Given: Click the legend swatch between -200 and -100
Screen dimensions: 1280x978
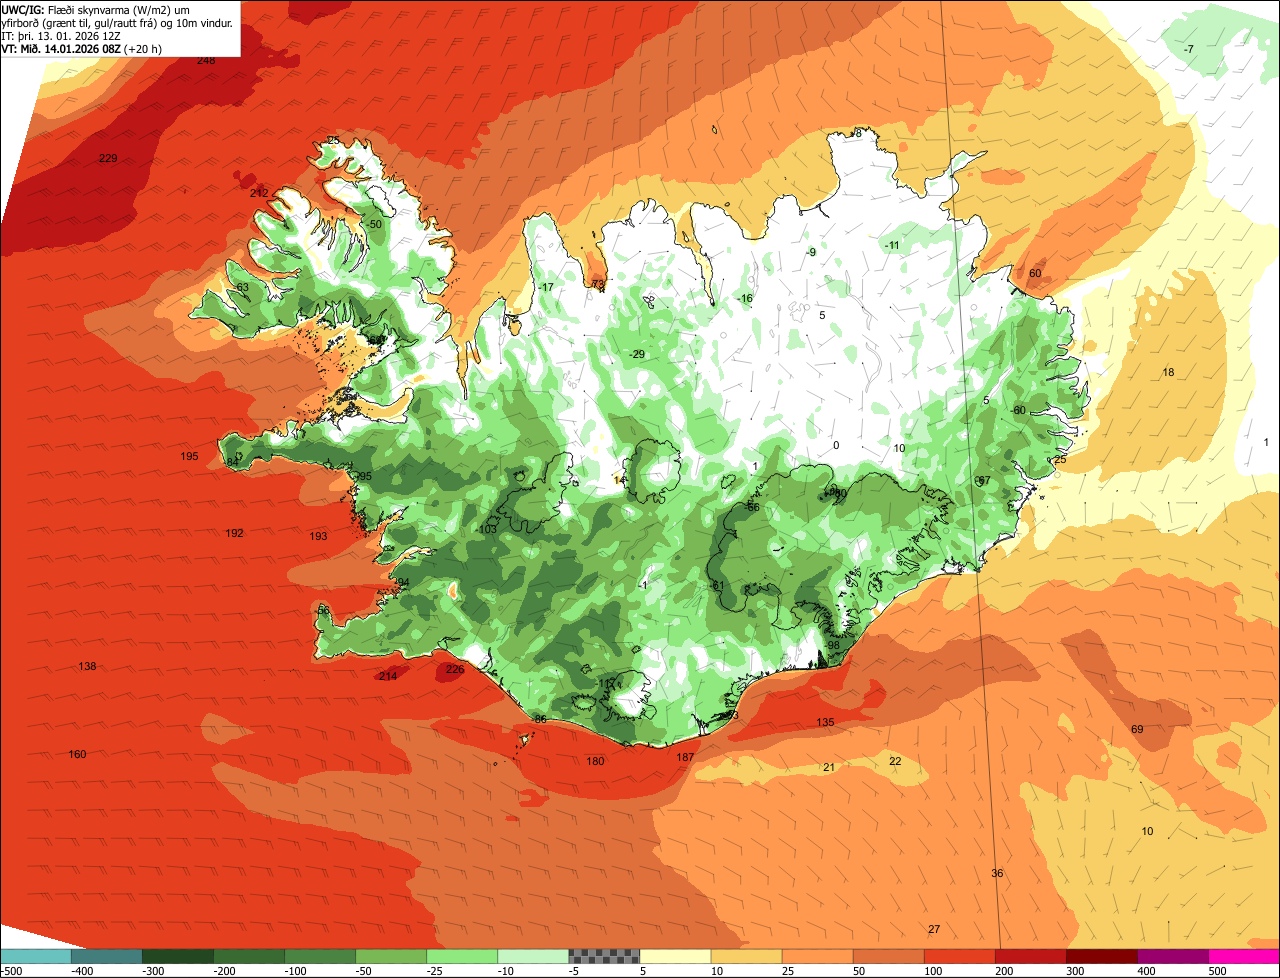Looking at the screenshot, I should pyautogui.click(x=250, y=956).
